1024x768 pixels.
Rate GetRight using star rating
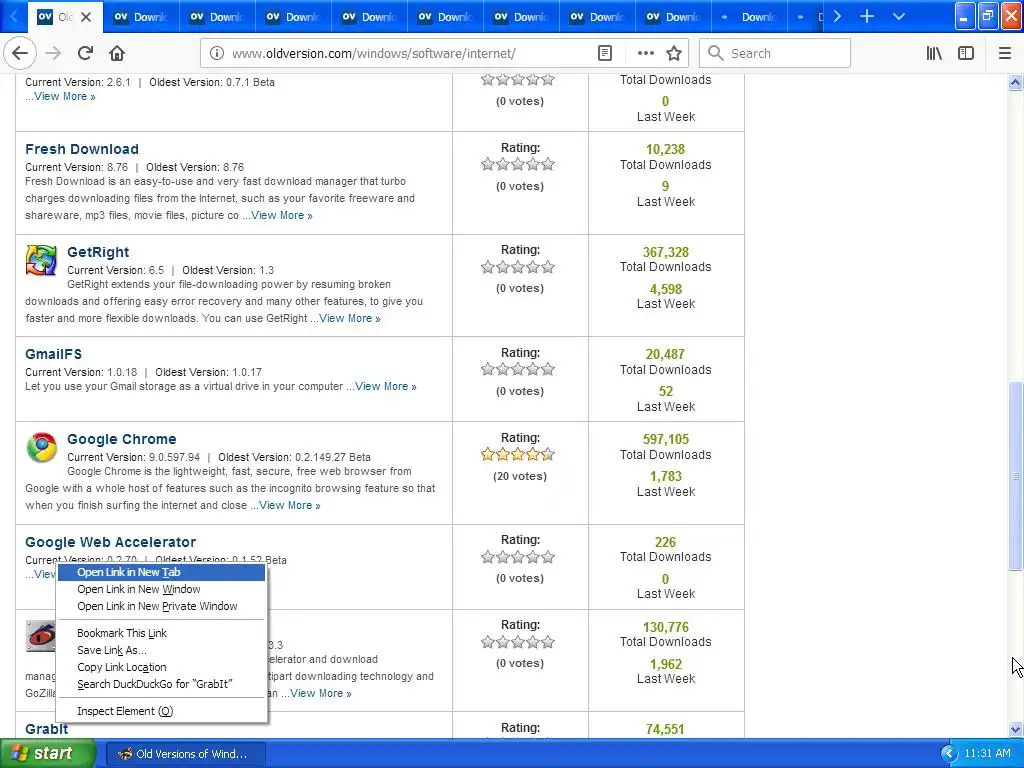[518, 267]
